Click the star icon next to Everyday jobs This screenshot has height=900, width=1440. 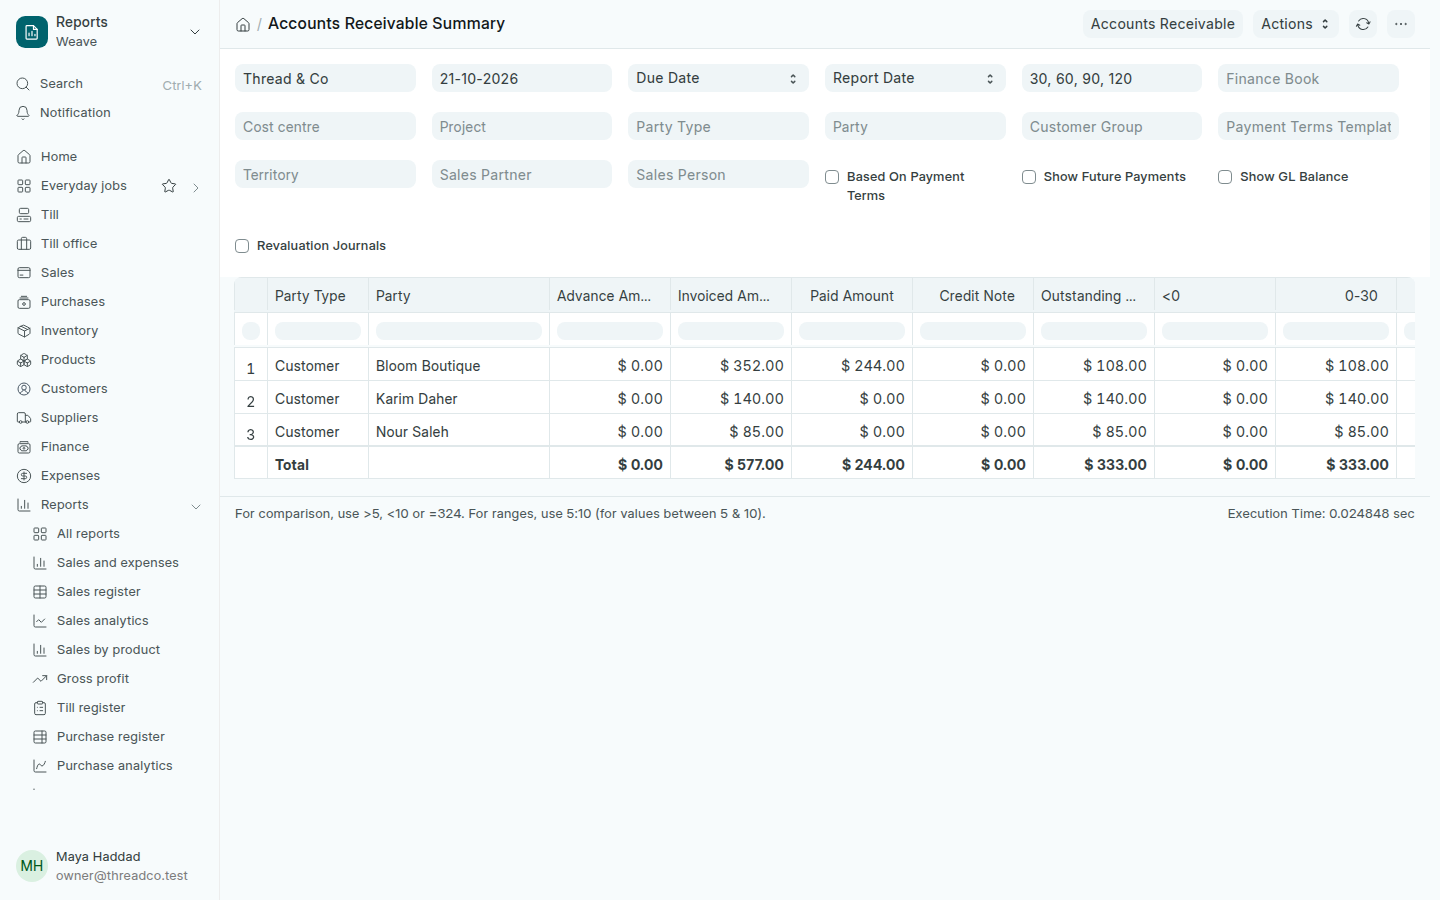click(169, 186)
